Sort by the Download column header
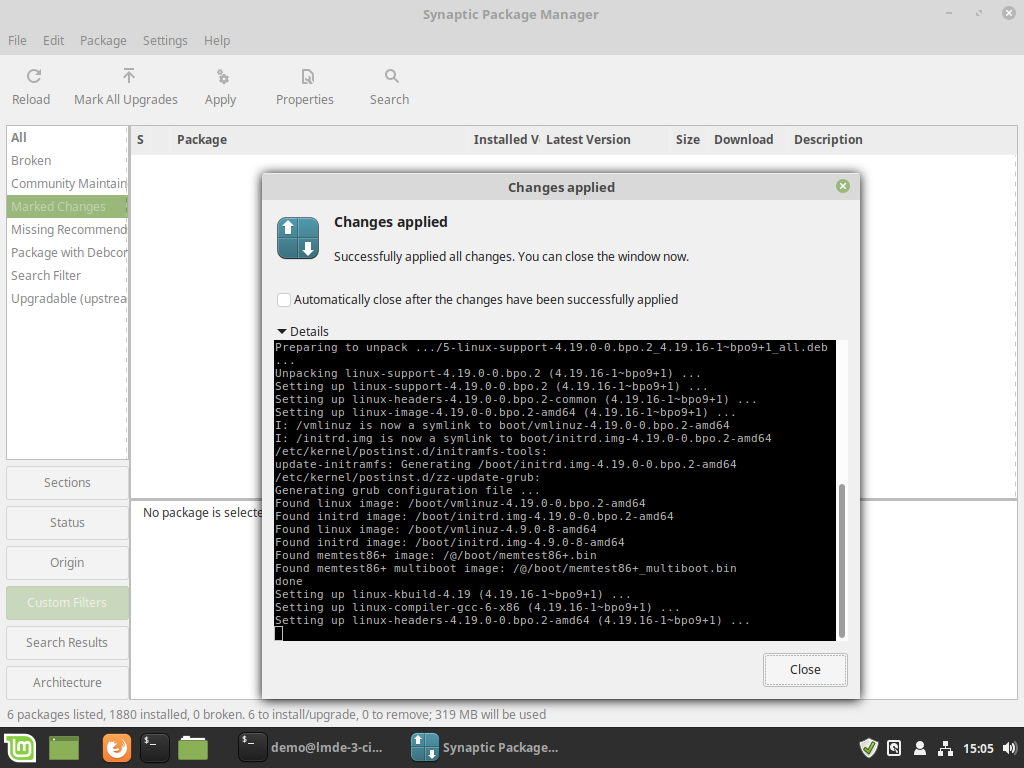 coord(747,140)
